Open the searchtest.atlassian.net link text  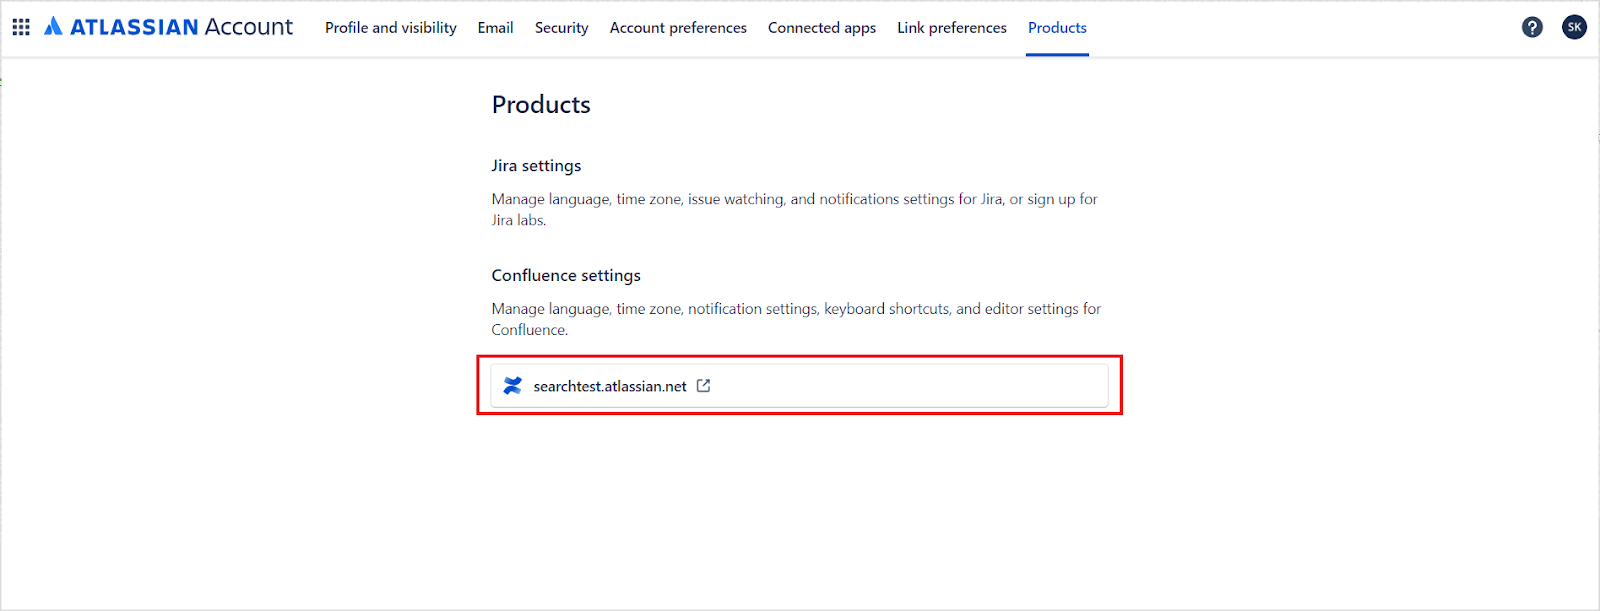[610, 387]
